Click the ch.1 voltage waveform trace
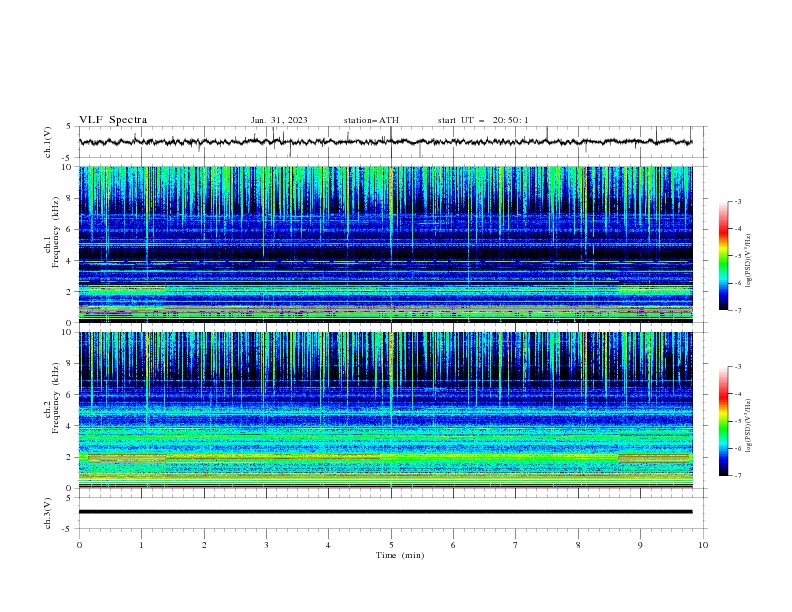Image resolution: width=792 pixels, height=612 pixels. click(x=385, y=142)
